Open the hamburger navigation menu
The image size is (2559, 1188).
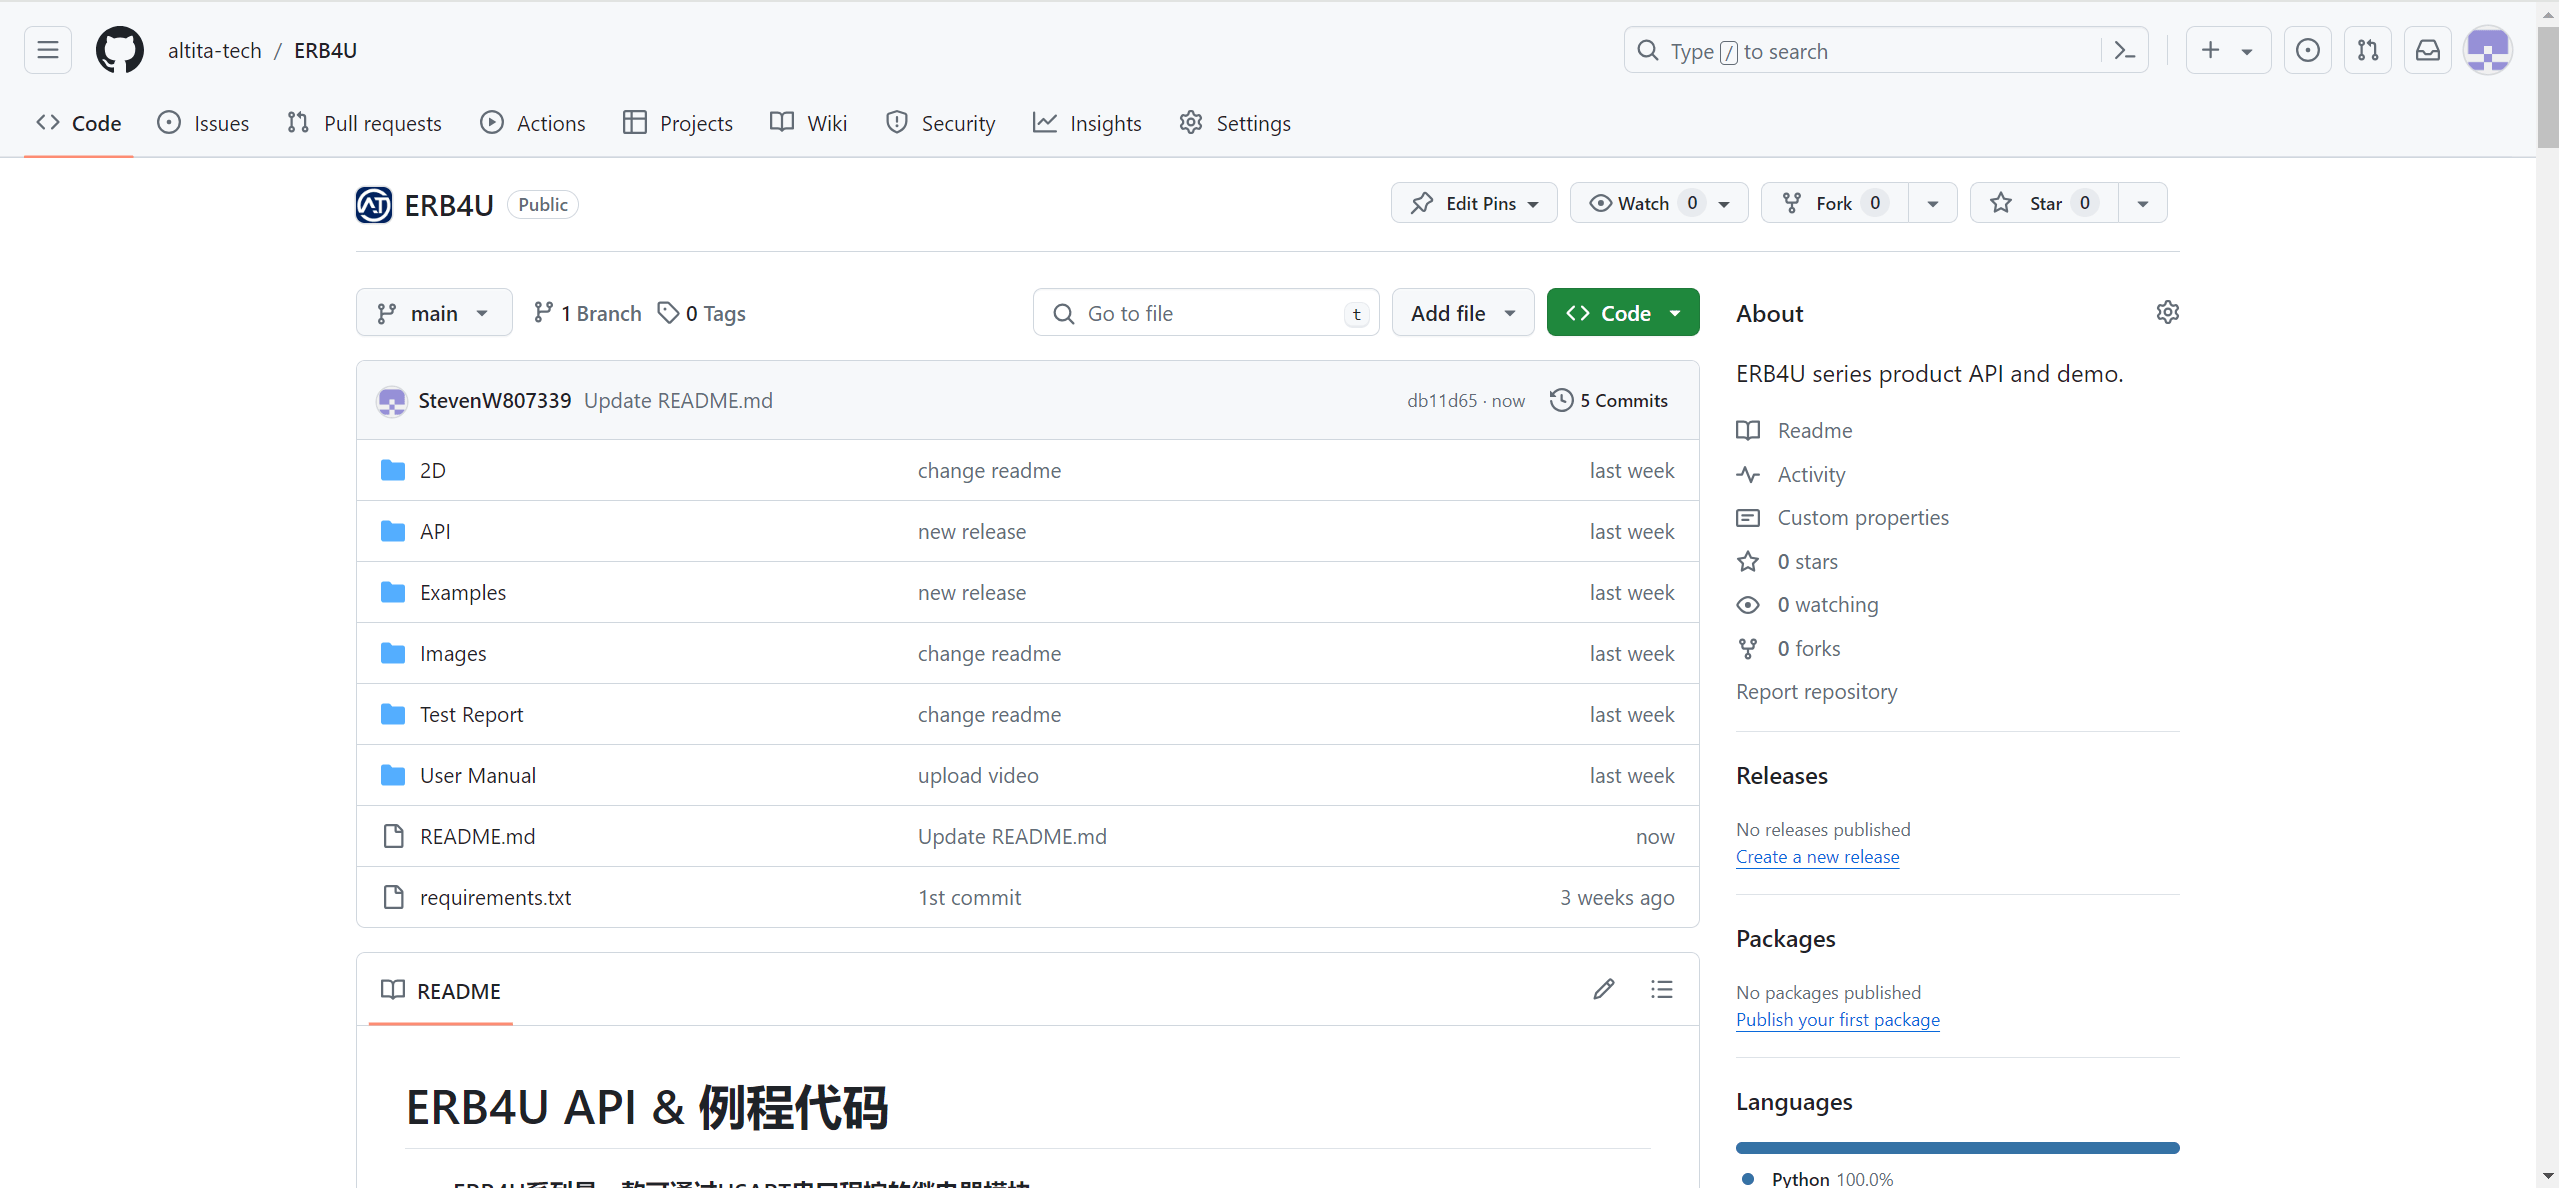coord(48,50)
